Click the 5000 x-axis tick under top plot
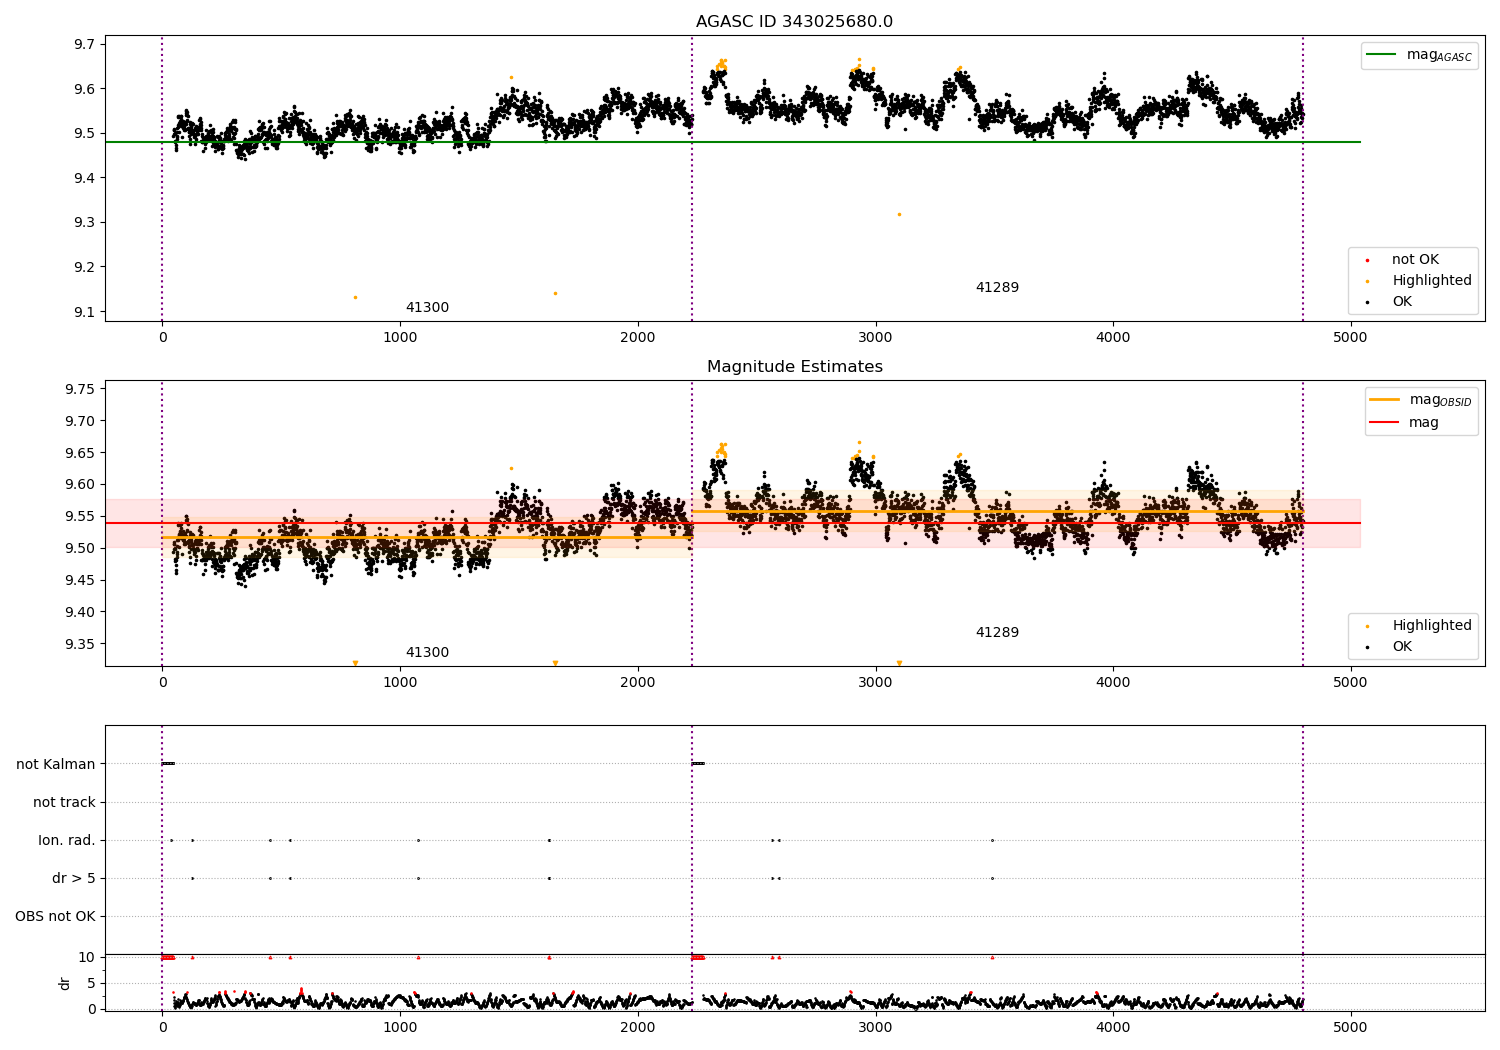 pyautogui.click(x=1351, y=337)
